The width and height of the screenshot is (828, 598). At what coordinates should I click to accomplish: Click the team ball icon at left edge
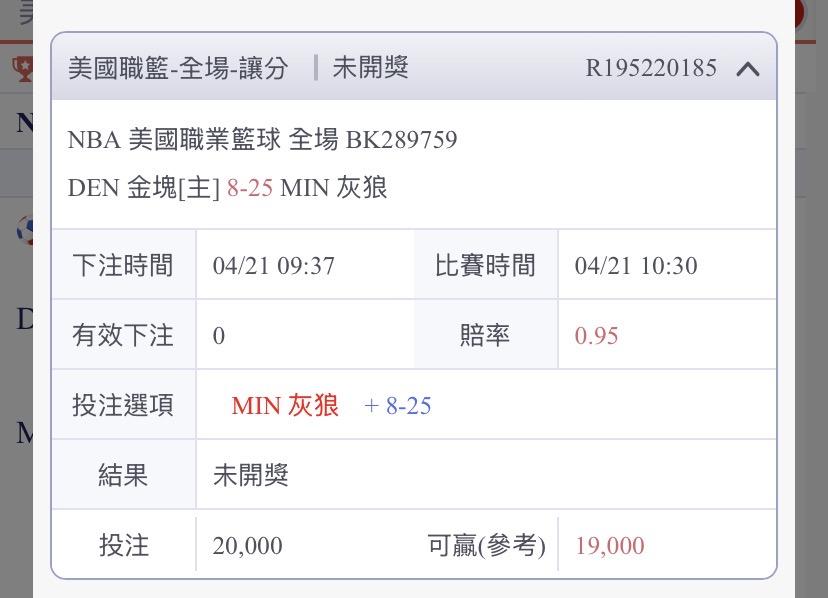coord(24,231)
